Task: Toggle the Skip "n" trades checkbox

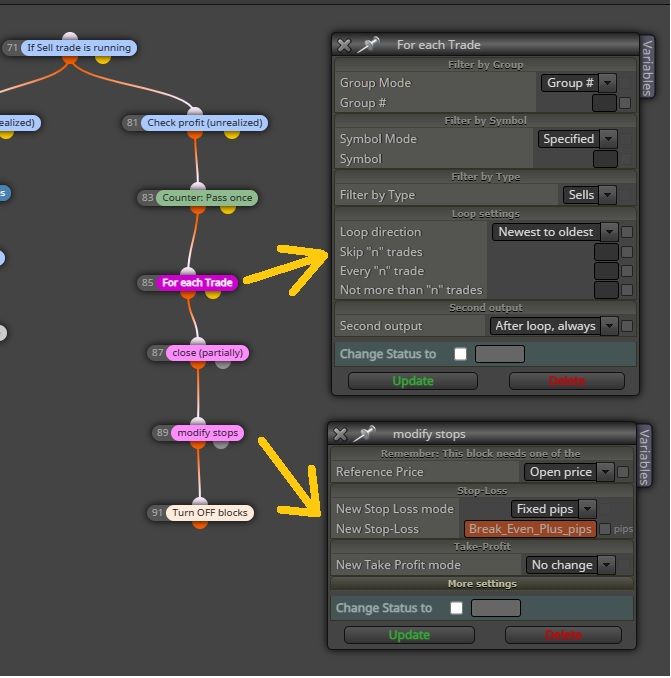Action: 627,252
